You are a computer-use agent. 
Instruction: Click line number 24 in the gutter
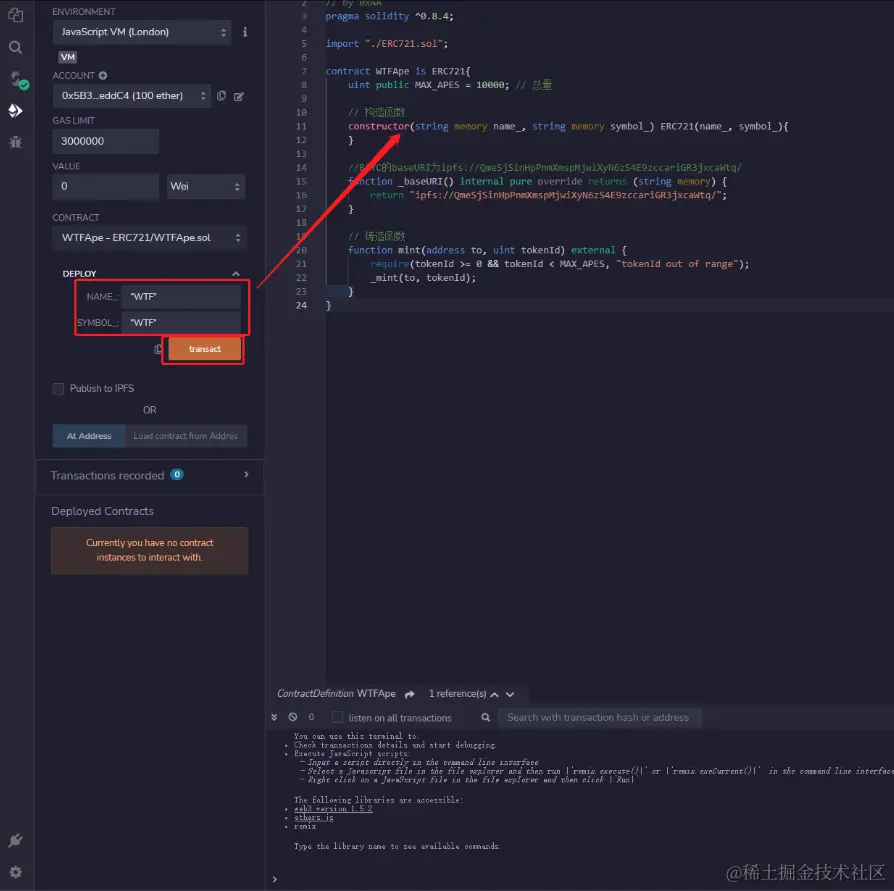click(x=301, y=306)
